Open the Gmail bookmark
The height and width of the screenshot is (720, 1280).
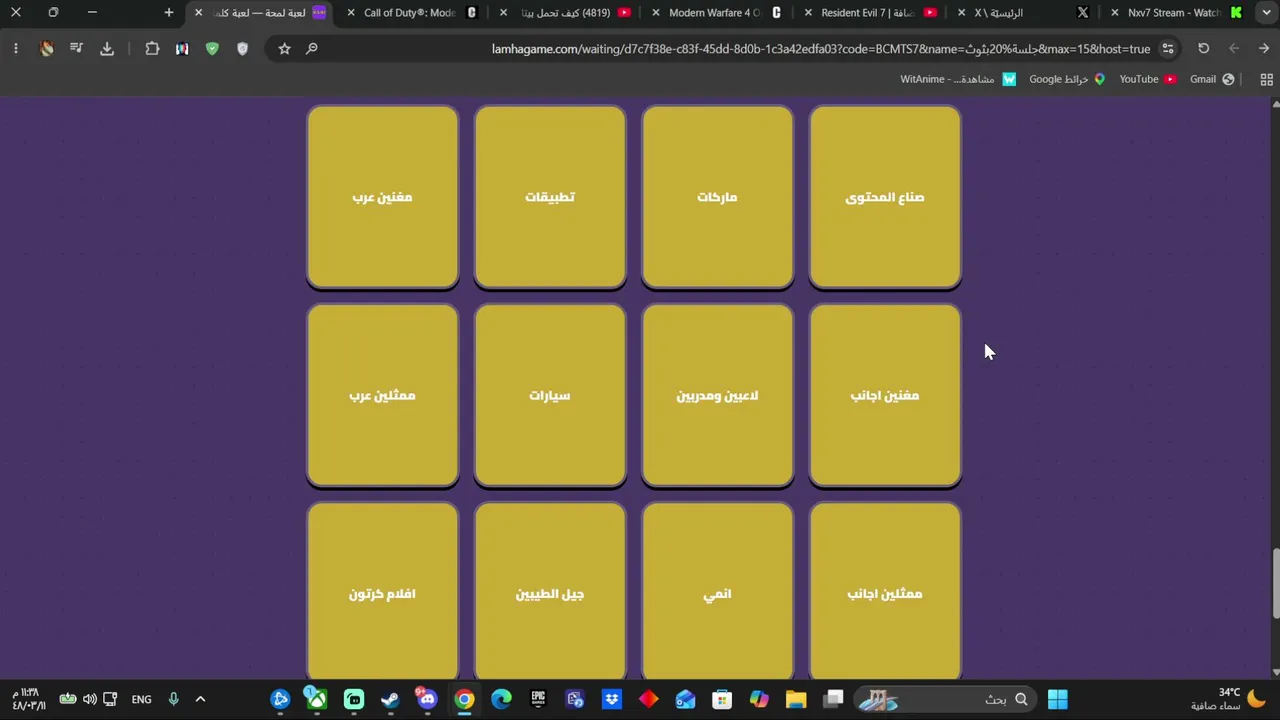(1212, 79)
